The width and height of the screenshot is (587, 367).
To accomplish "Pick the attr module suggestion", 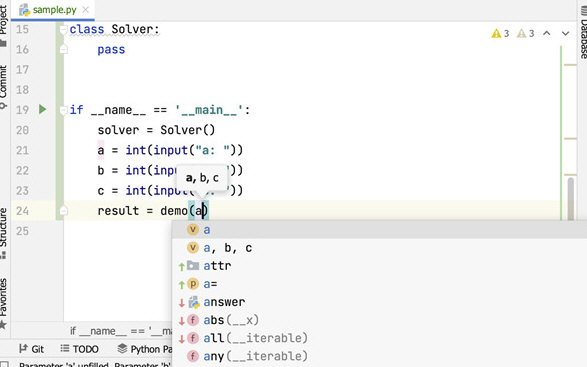I will pos(379,266).
